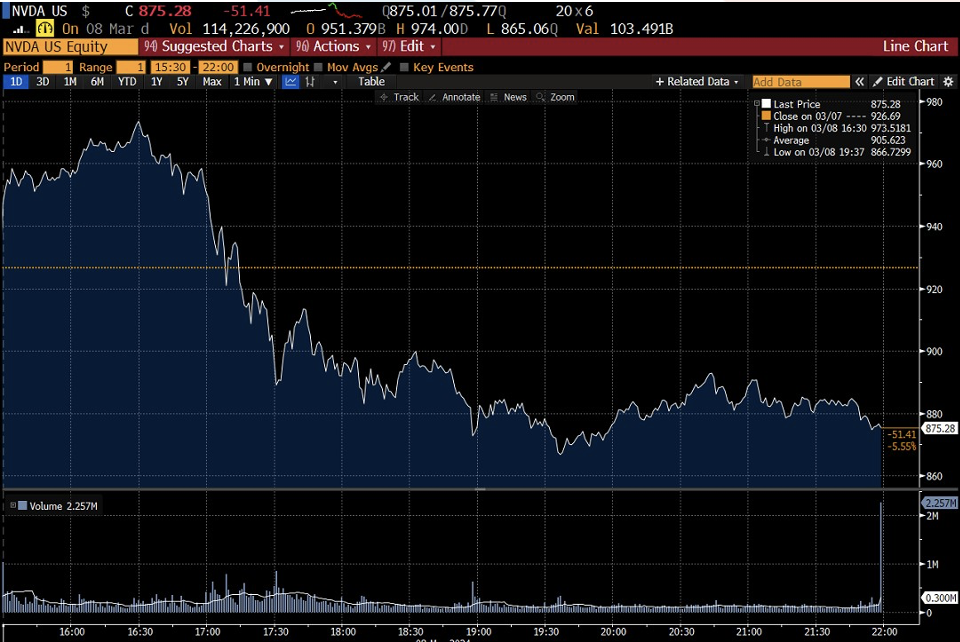Select the 1D period tab
The width and height of the screenshot is (960, 642).
(16, 81)
